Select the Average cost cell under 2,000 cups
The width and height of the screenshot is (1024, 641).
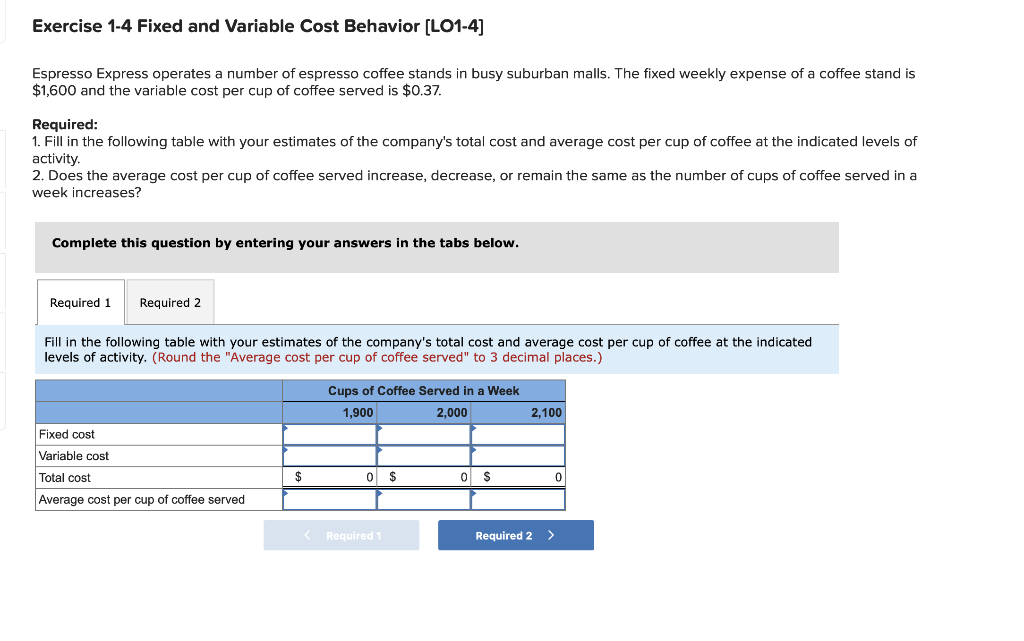[x=423, y=499]
